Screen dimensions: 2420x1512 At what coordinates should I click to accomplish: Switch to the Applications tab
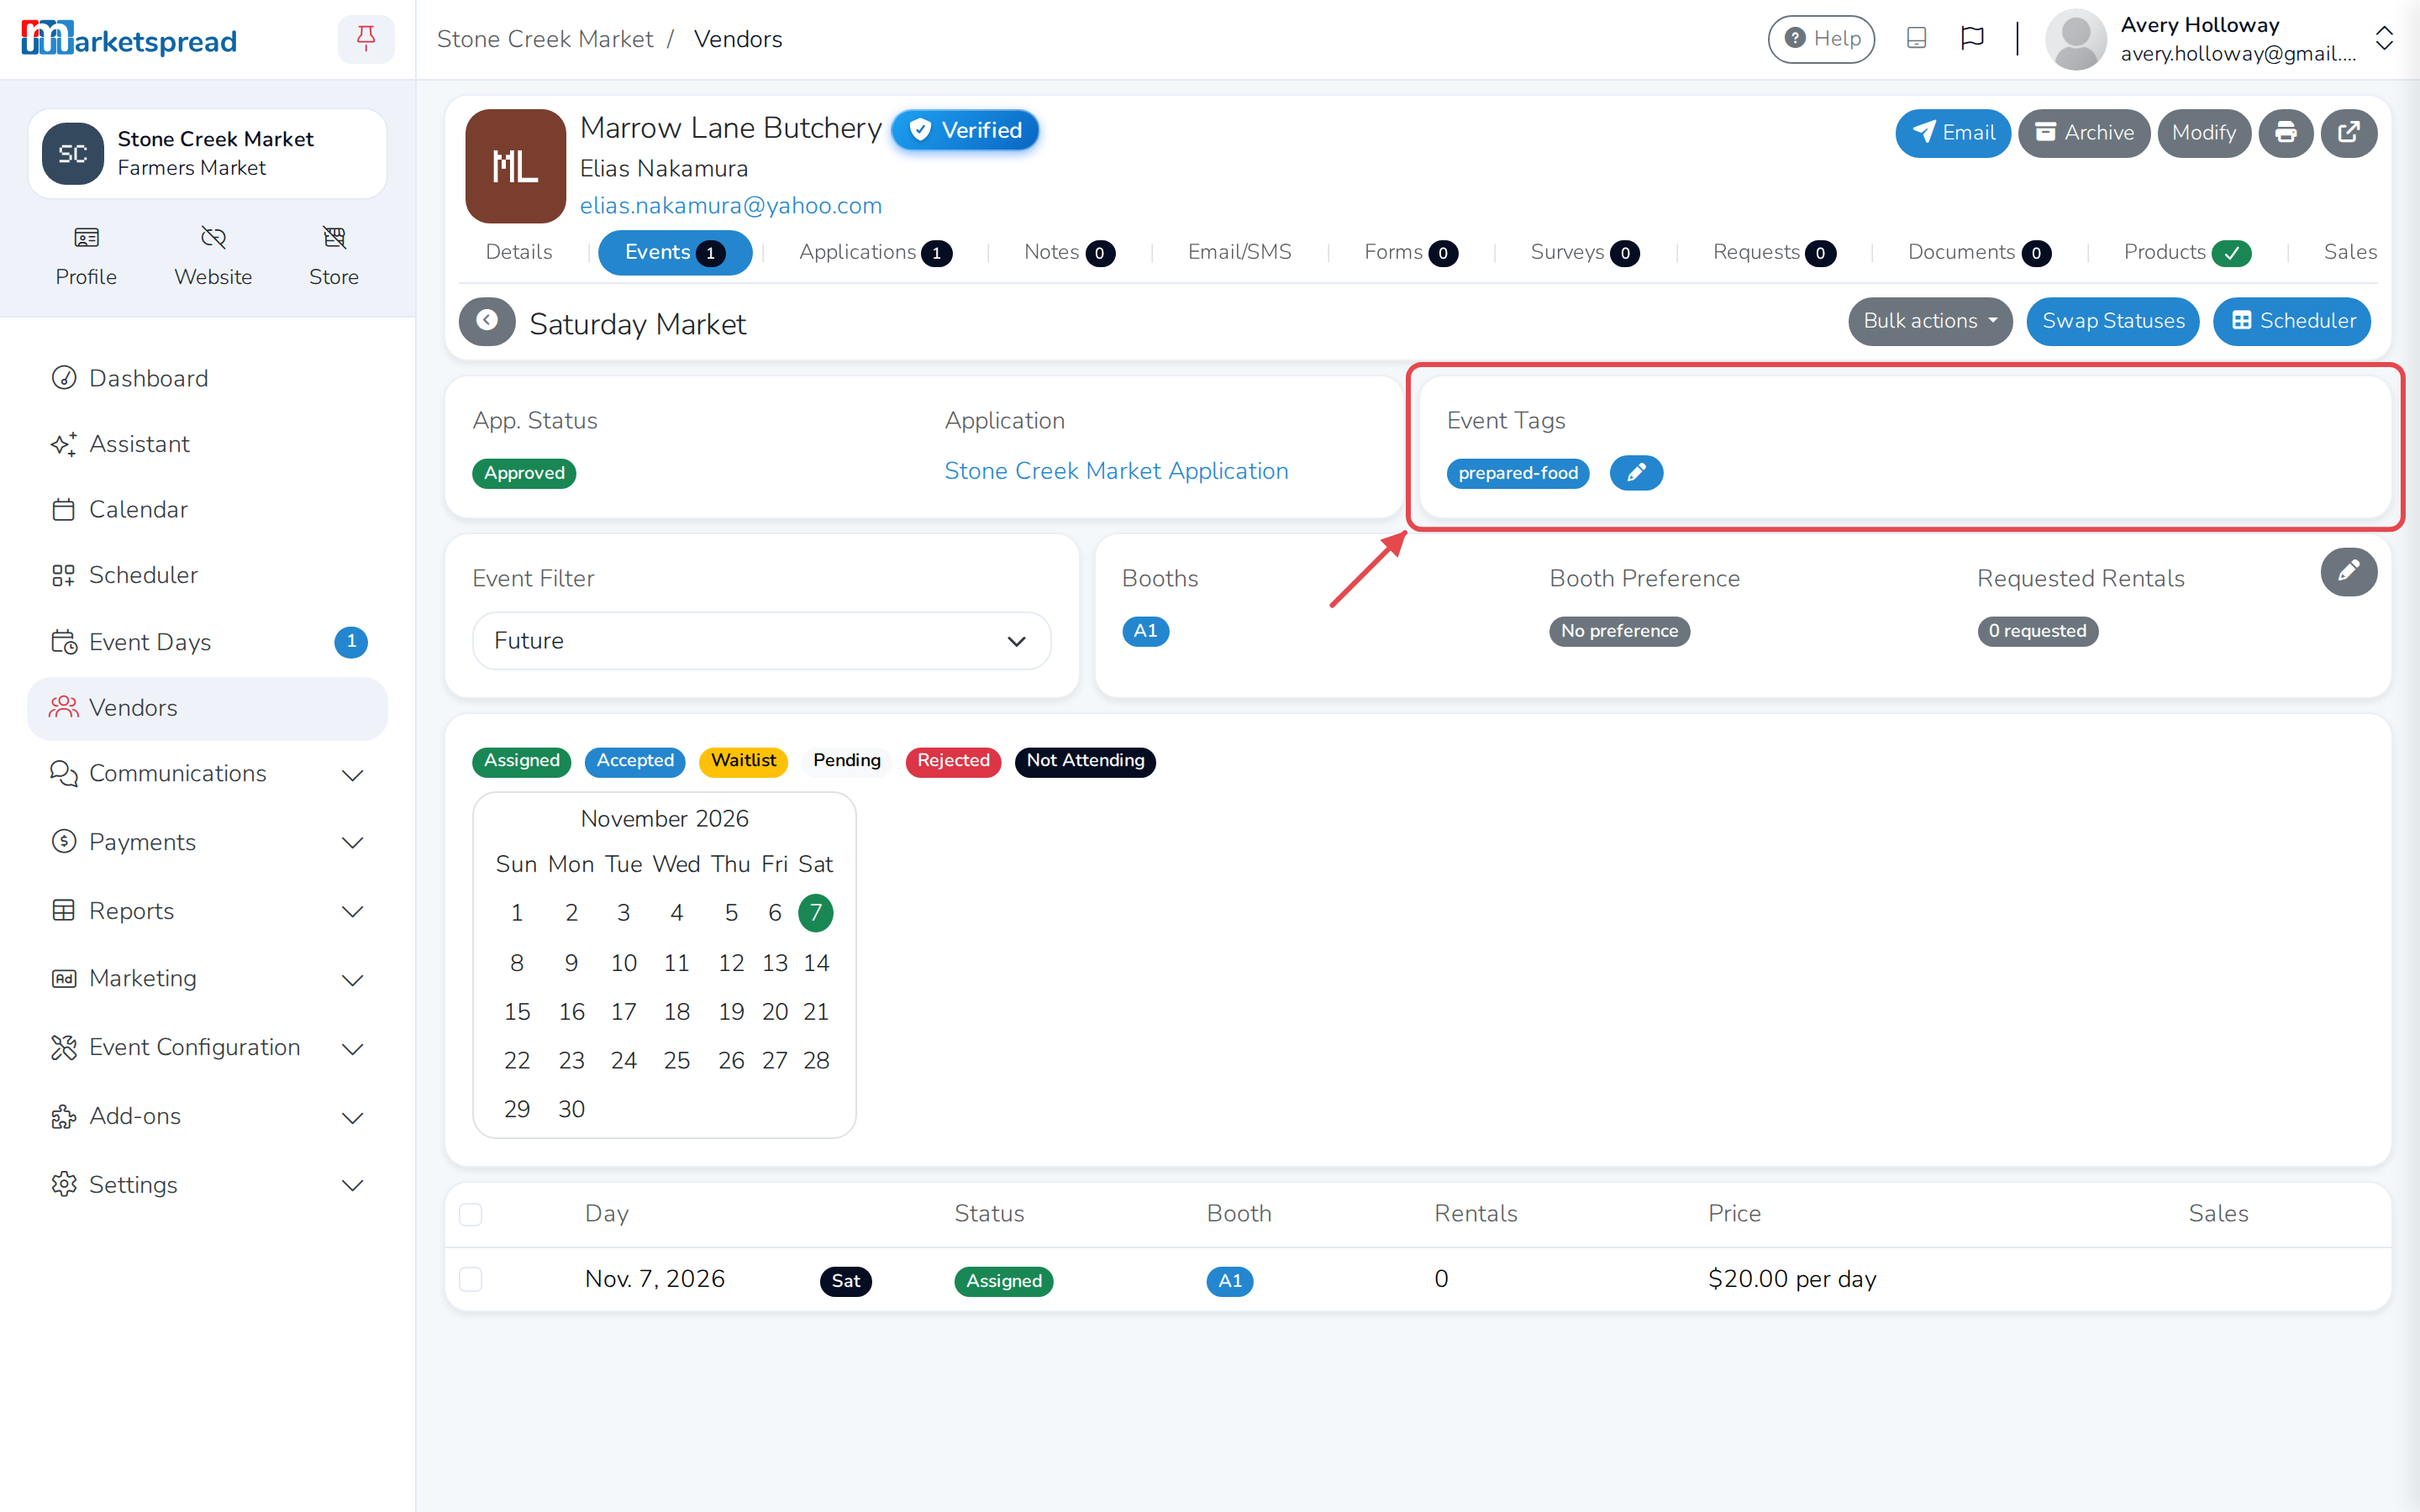[x=875, y=252]
